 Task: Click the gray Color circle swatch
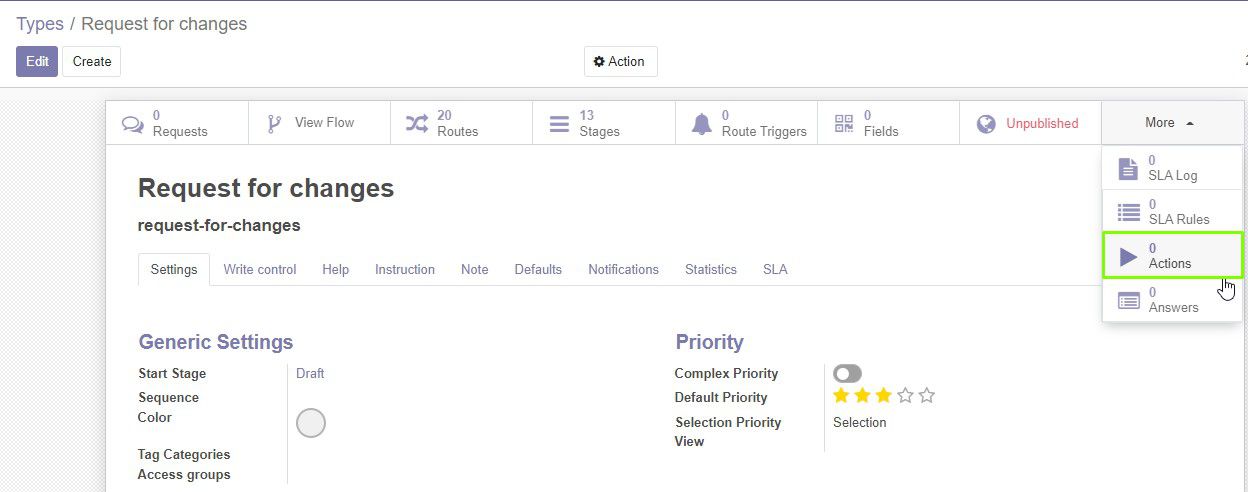coord(311,423)
